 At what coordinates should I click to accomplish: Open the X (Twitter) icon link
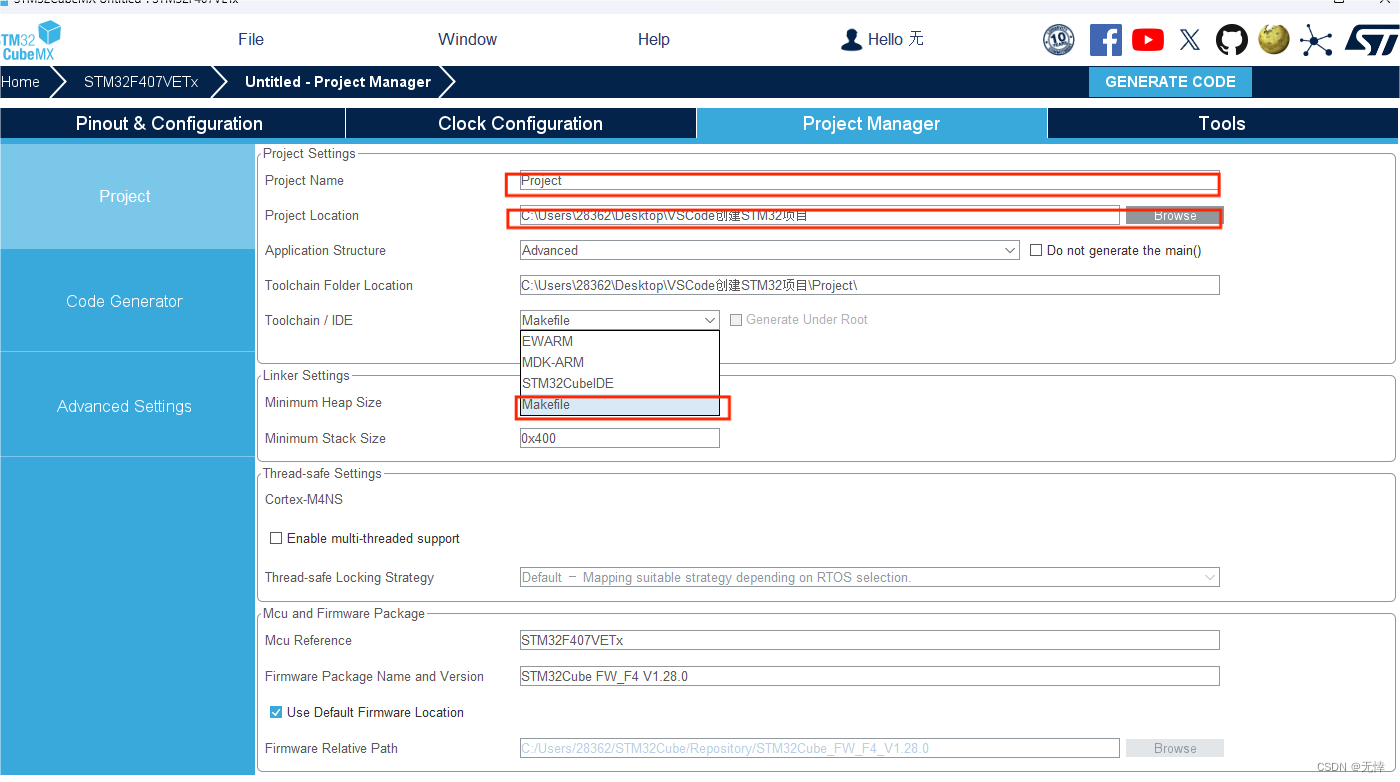[x=1189, y=40]
